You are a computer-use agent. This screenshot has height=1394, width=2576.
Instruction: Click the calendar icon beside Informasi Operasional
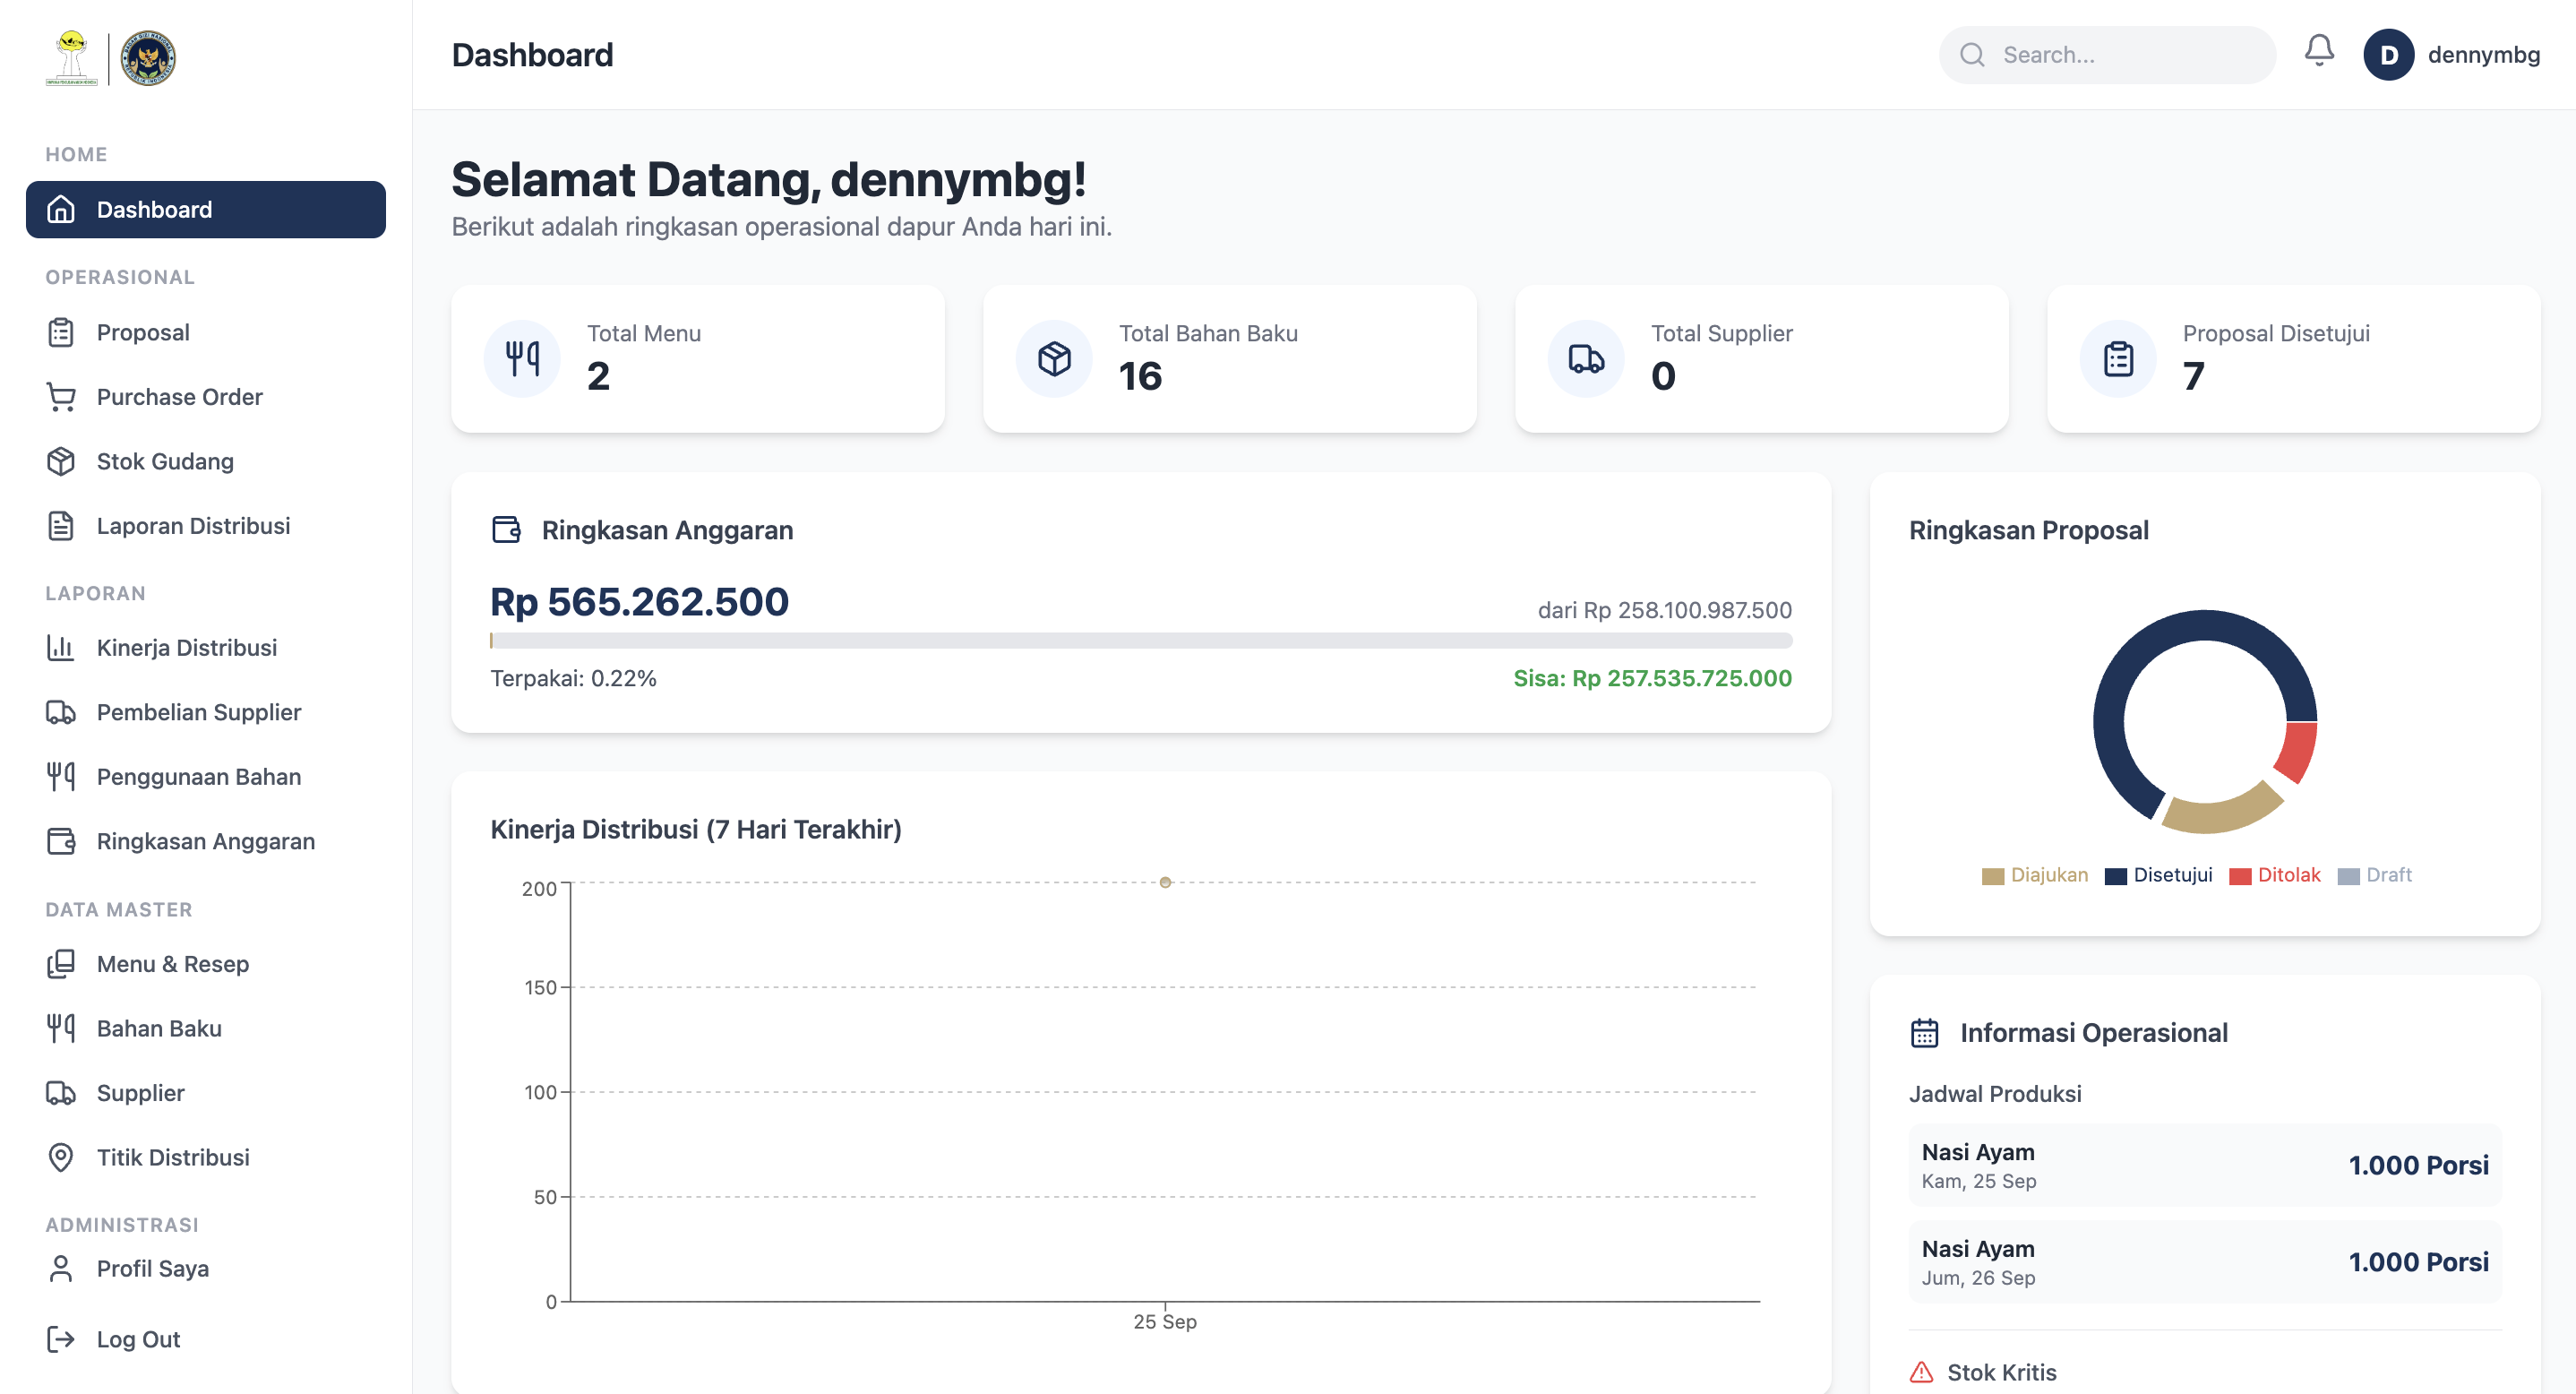pos(1924,1032)
